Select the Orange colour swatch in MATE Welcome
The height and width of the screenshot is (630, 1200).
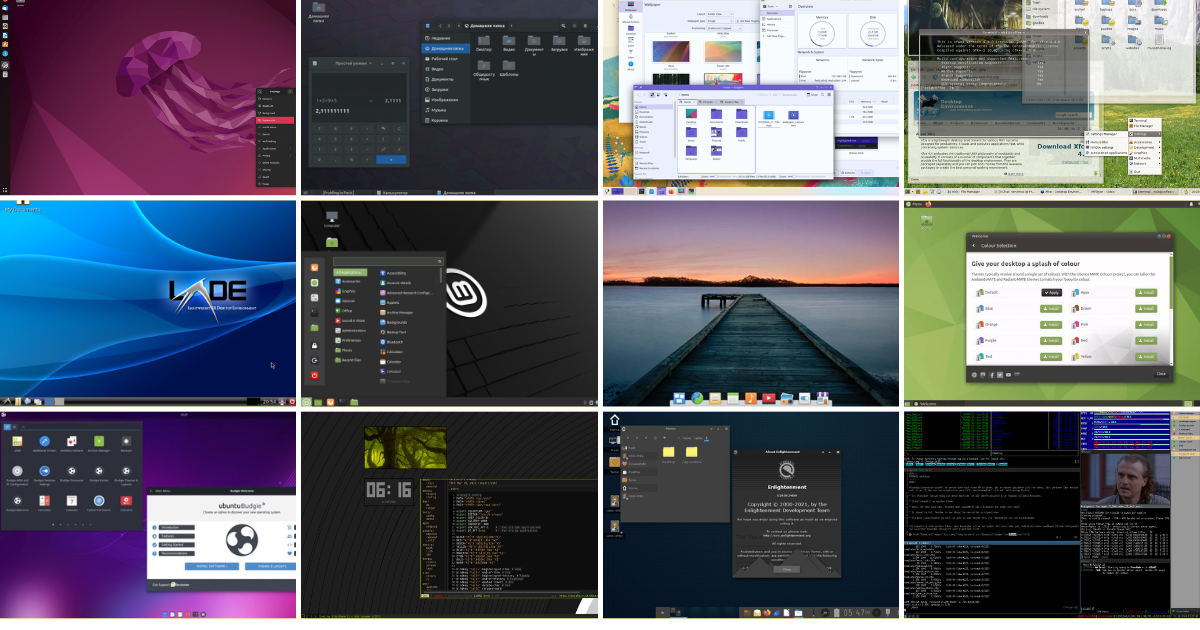click(980, 324)
